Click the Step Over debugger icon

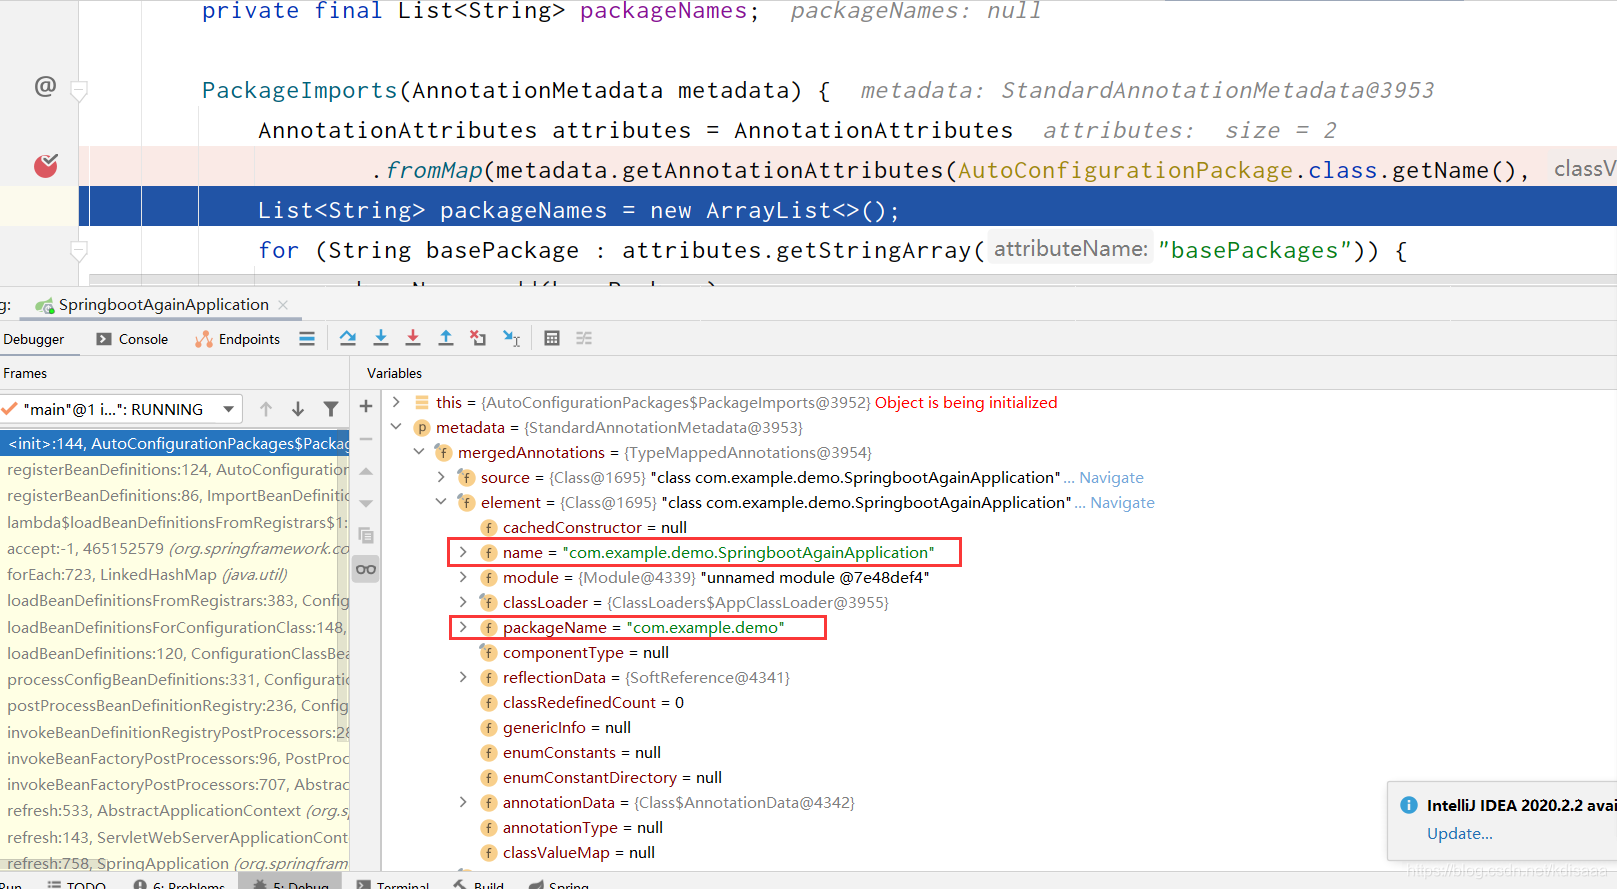tap(347, 338)
